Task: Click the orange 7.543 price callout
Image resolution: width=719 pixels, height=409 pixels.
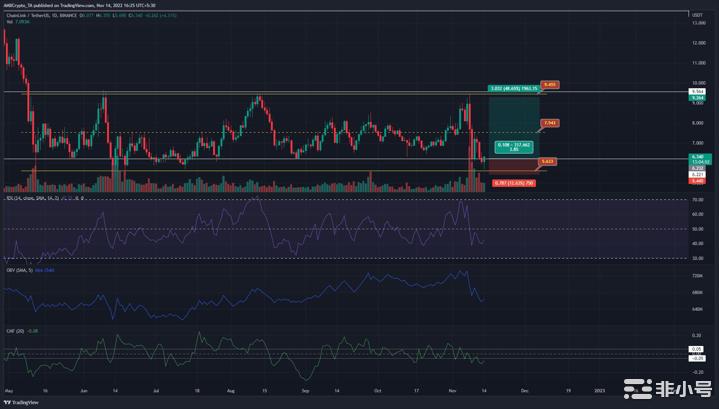Action: coord(549,123)
